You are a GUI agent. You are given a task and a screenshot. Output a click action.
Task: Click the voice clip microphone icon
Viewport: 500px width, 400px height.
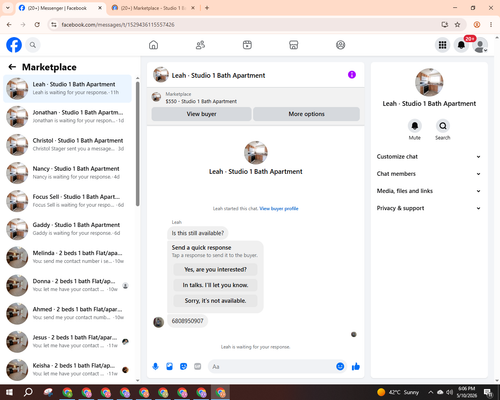point(155,367)
